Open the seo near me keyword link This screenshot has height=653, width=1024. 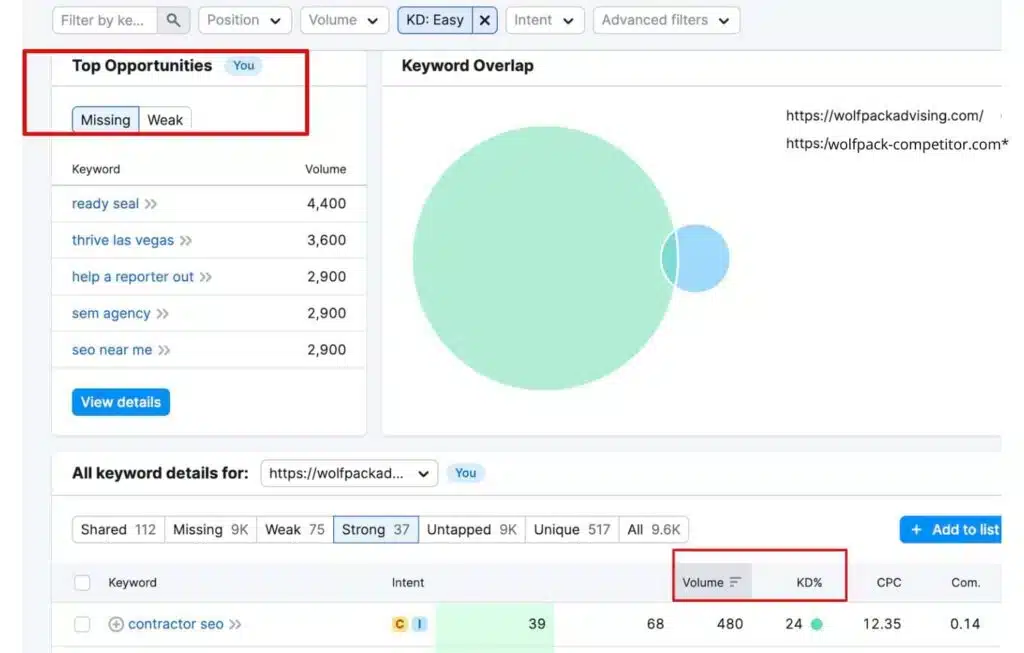pos(112,350)
